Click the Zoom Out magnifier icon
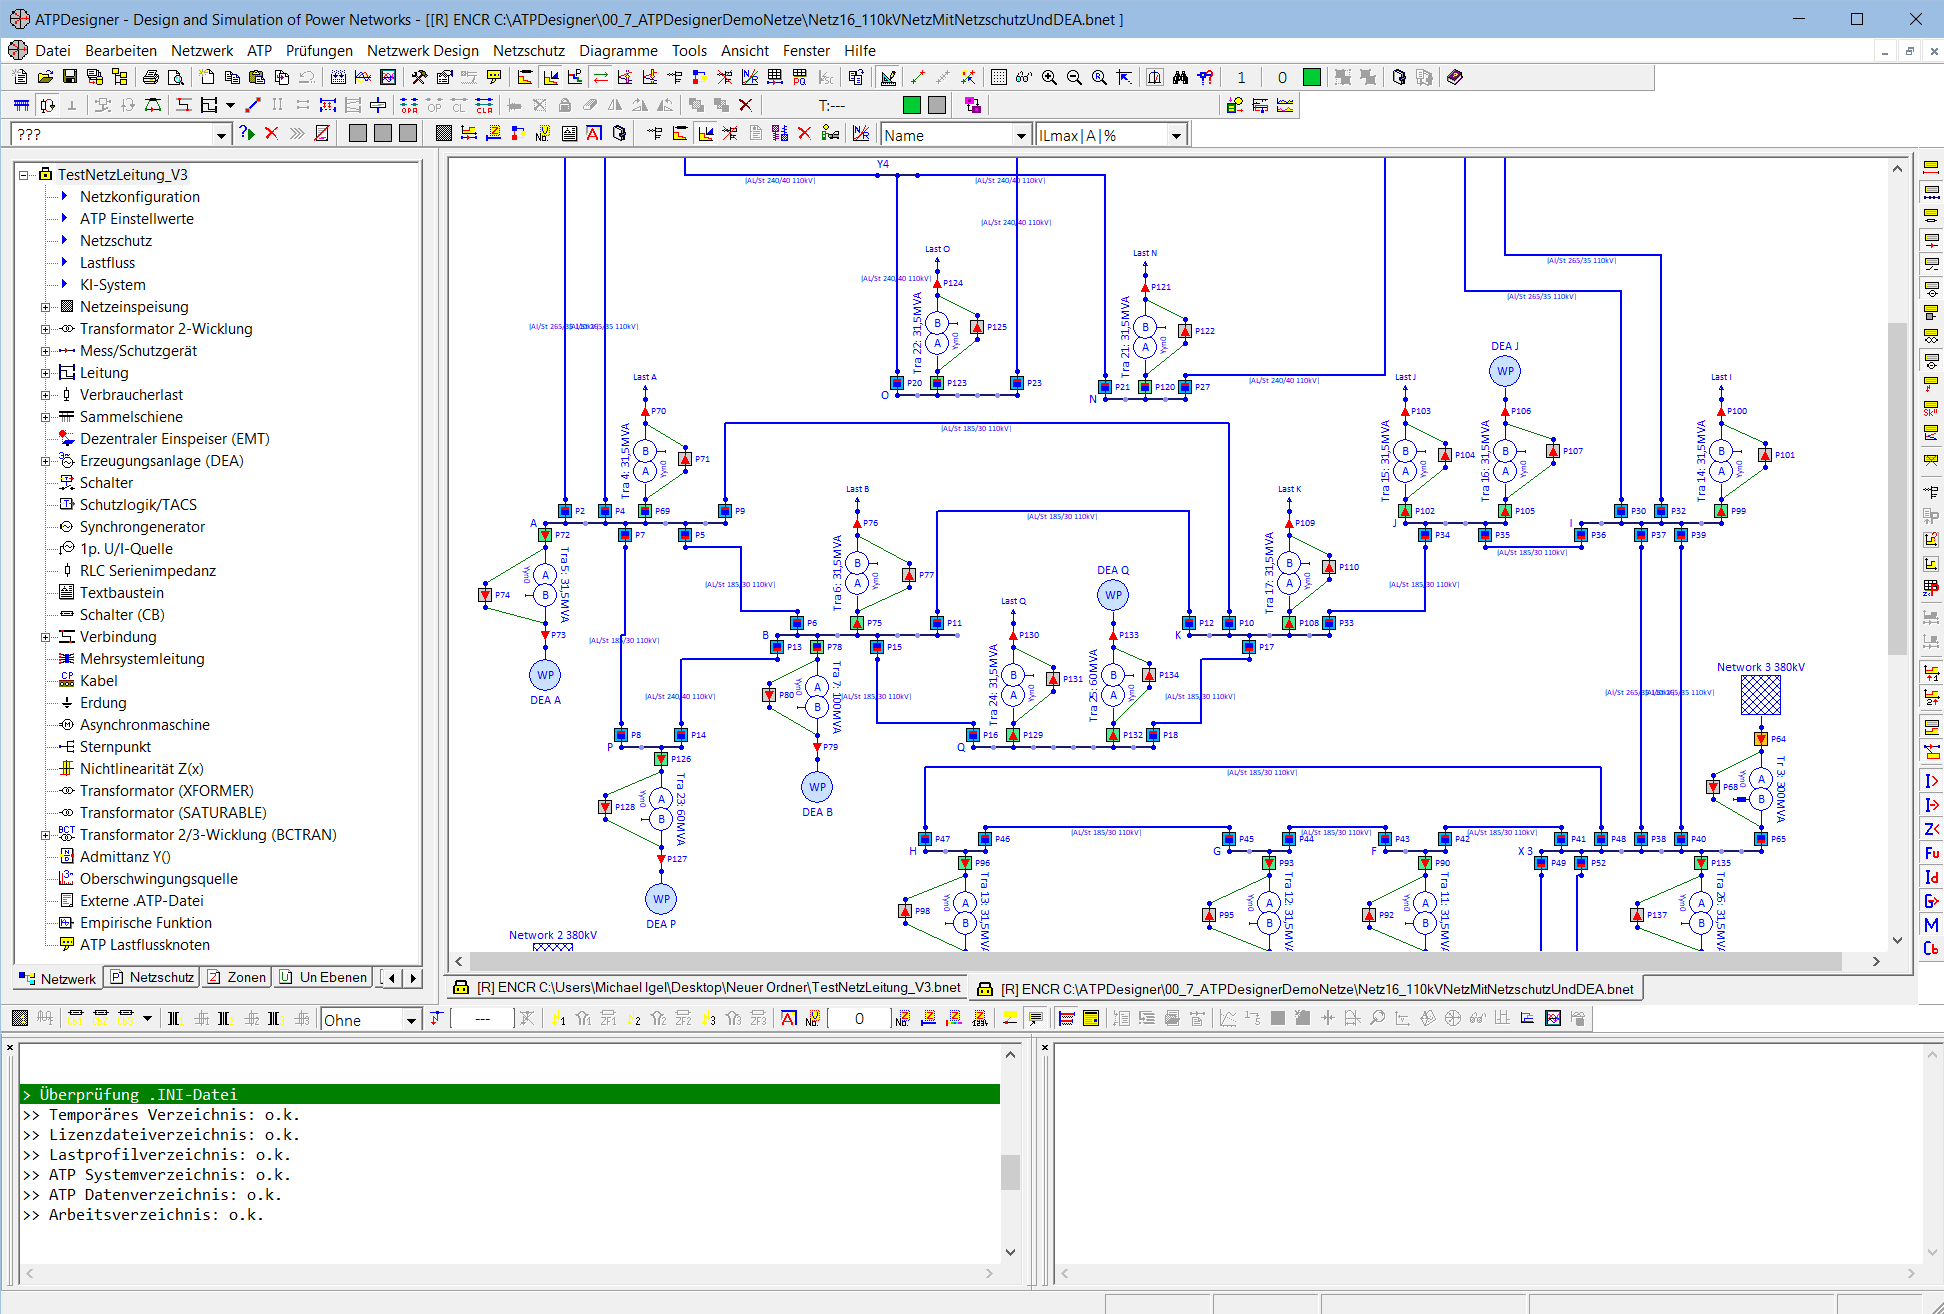 click(x=1074, y=77)
